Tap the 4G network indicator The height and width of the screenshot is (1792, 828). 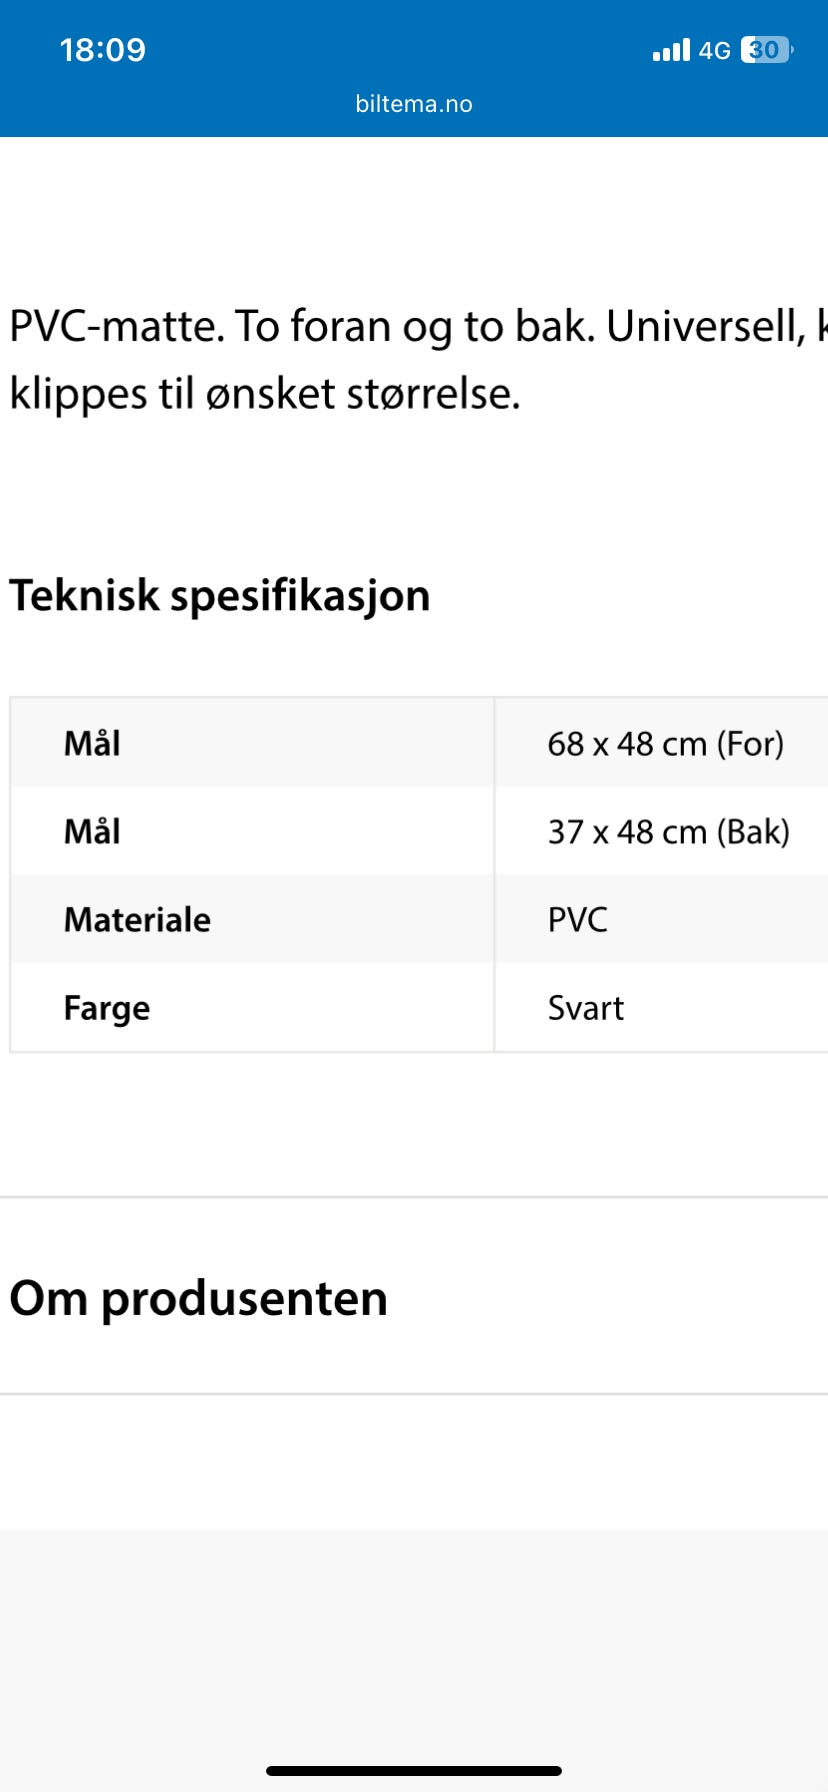point(715,50)
